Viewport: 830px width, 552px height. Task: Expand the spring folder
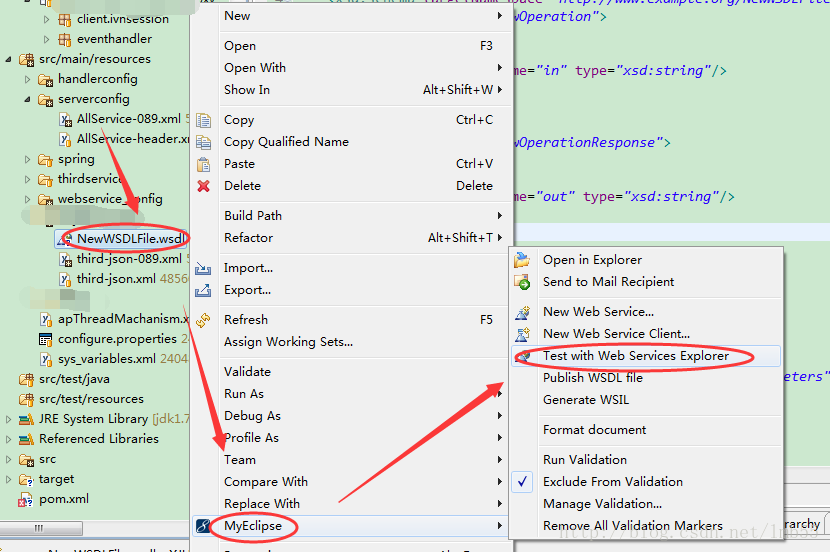(28, 159)
